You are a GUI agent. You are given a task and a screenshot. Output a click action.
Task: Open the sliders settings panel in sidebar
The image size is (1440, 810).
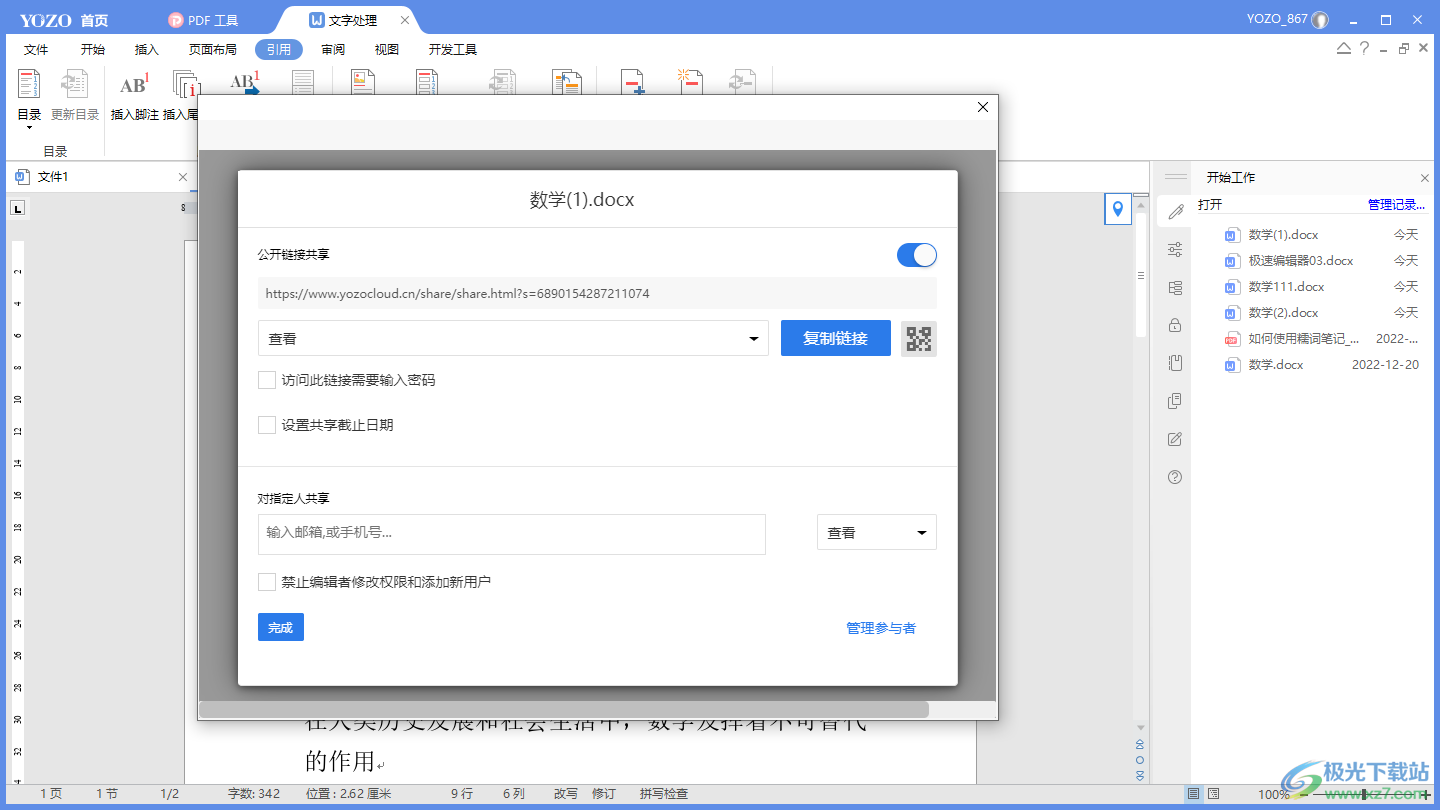click(1175, 249)
